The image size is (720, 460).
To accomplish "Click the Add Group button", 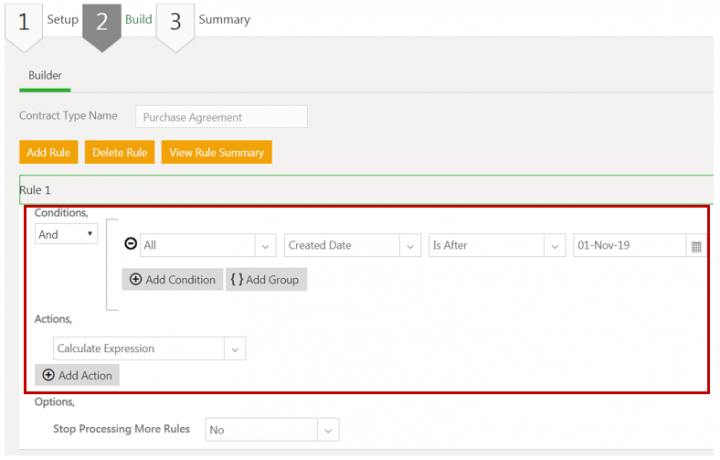I will pos(267,280).
